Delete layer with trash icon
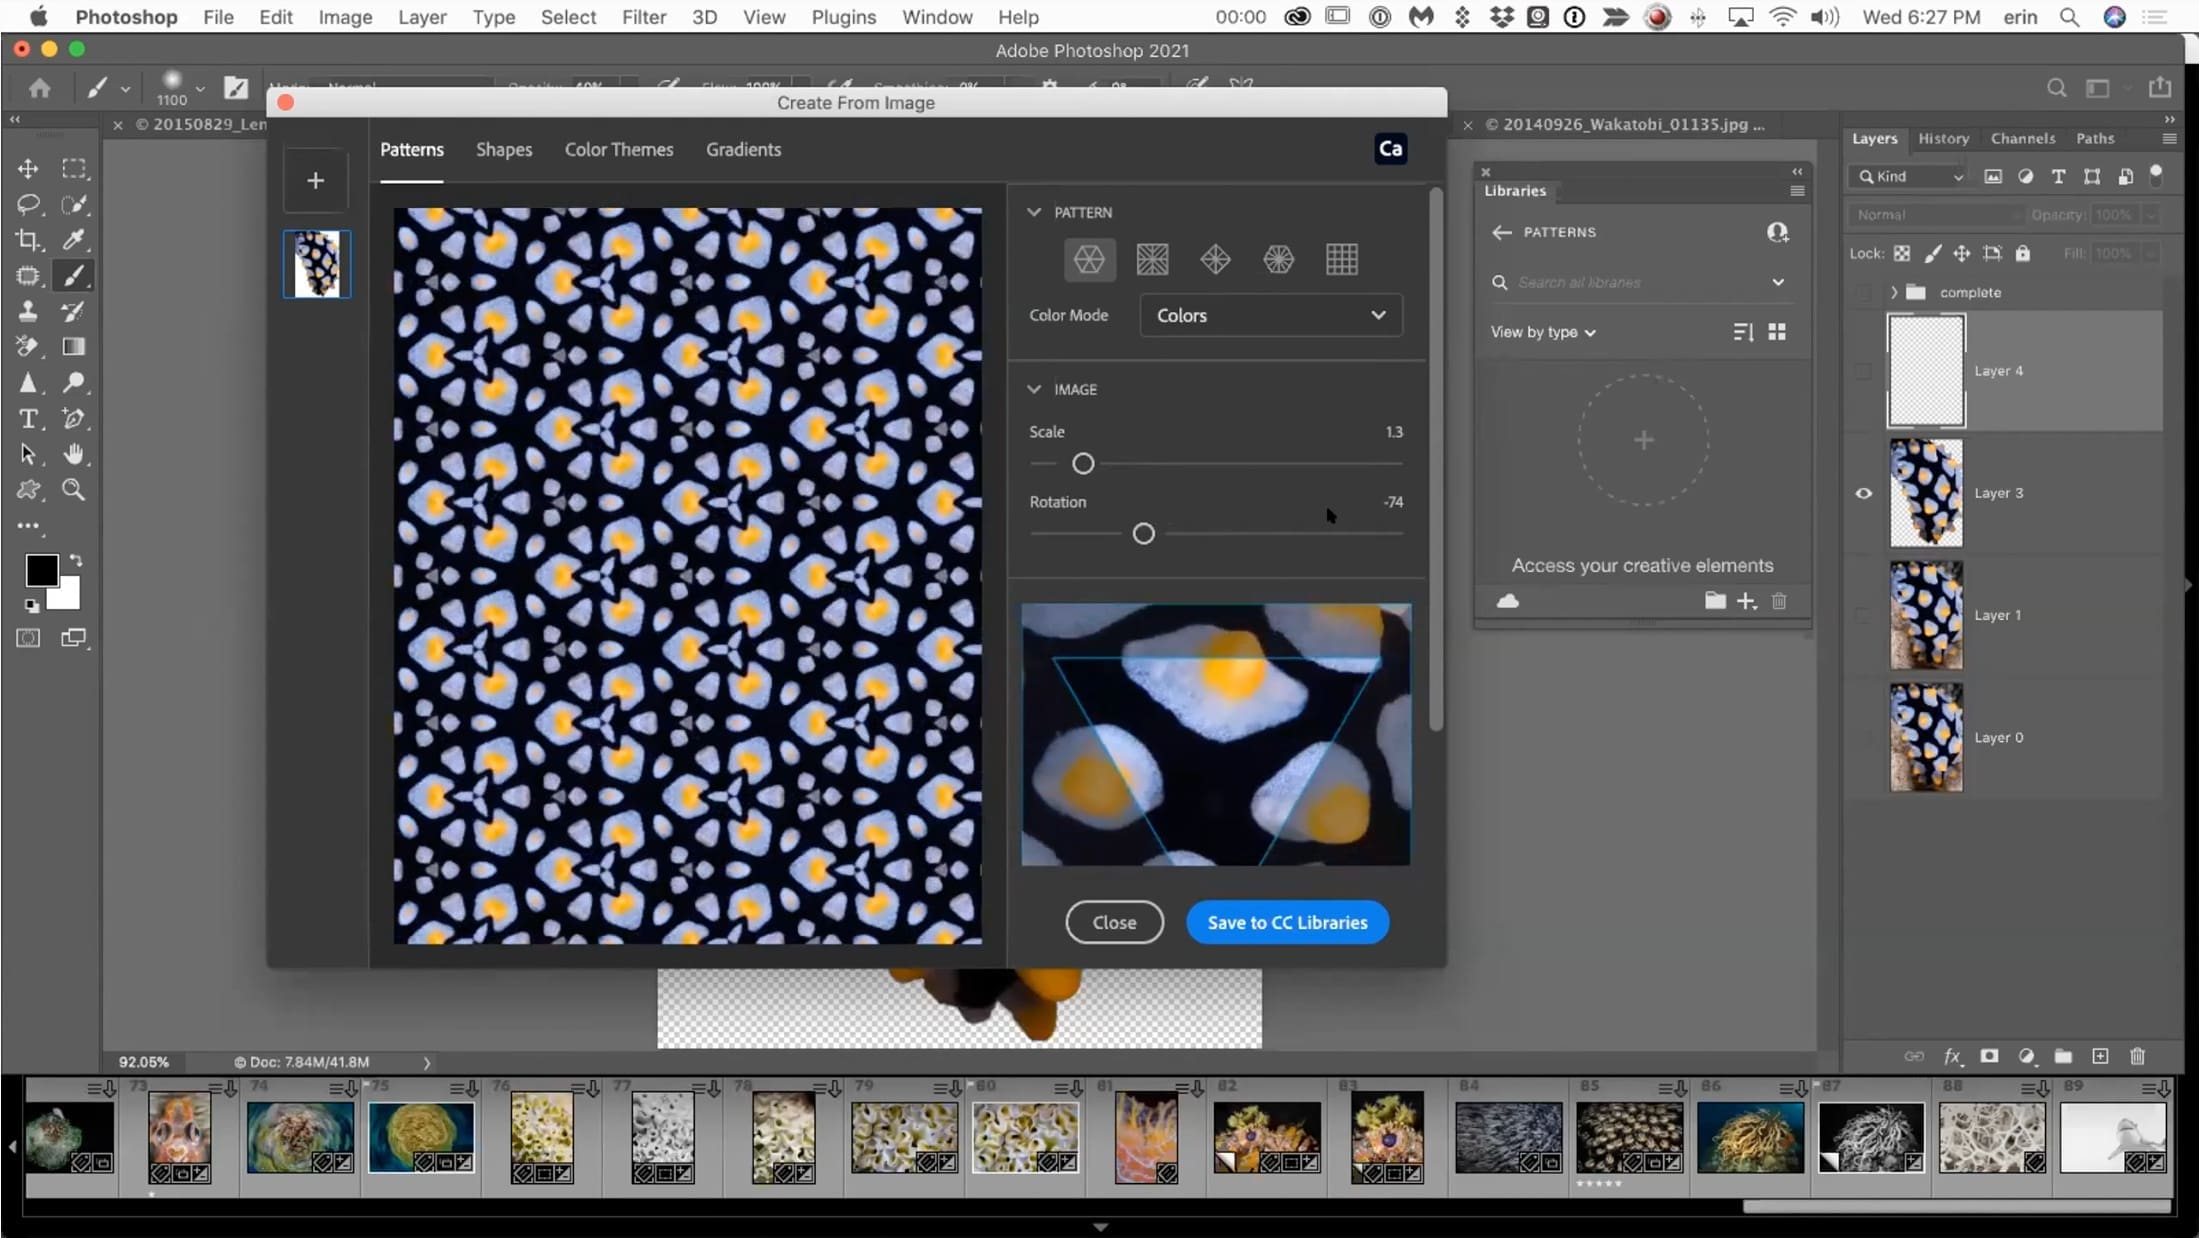The width and height of the screenshot is (2199, 1238). click(2137, 1056)
